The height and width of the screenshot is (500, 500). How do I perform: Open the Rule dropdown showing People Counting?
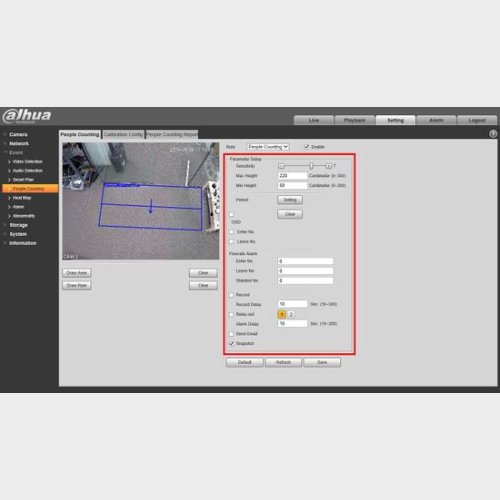268,147
